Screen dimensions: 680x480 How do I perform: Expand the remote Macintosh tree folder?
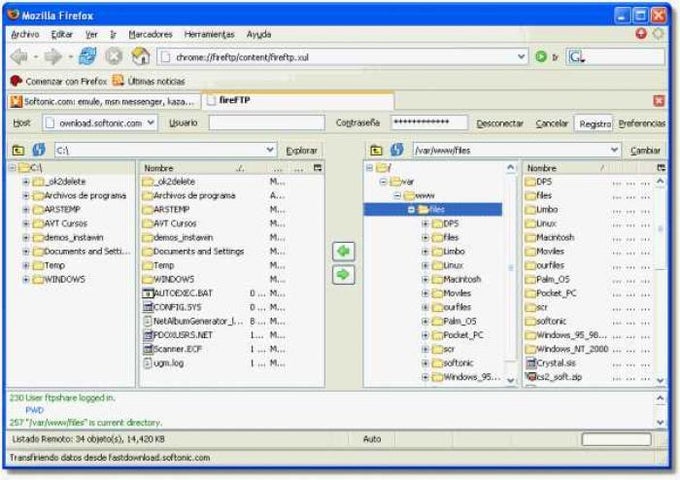coord(425,279)
